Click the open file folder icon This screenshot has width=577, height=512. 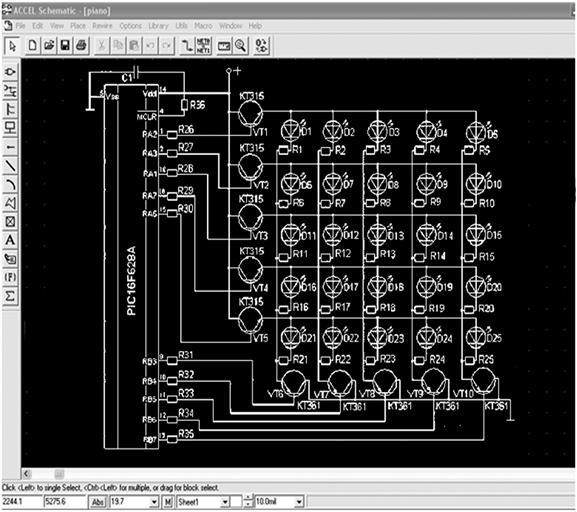(49, 46)
